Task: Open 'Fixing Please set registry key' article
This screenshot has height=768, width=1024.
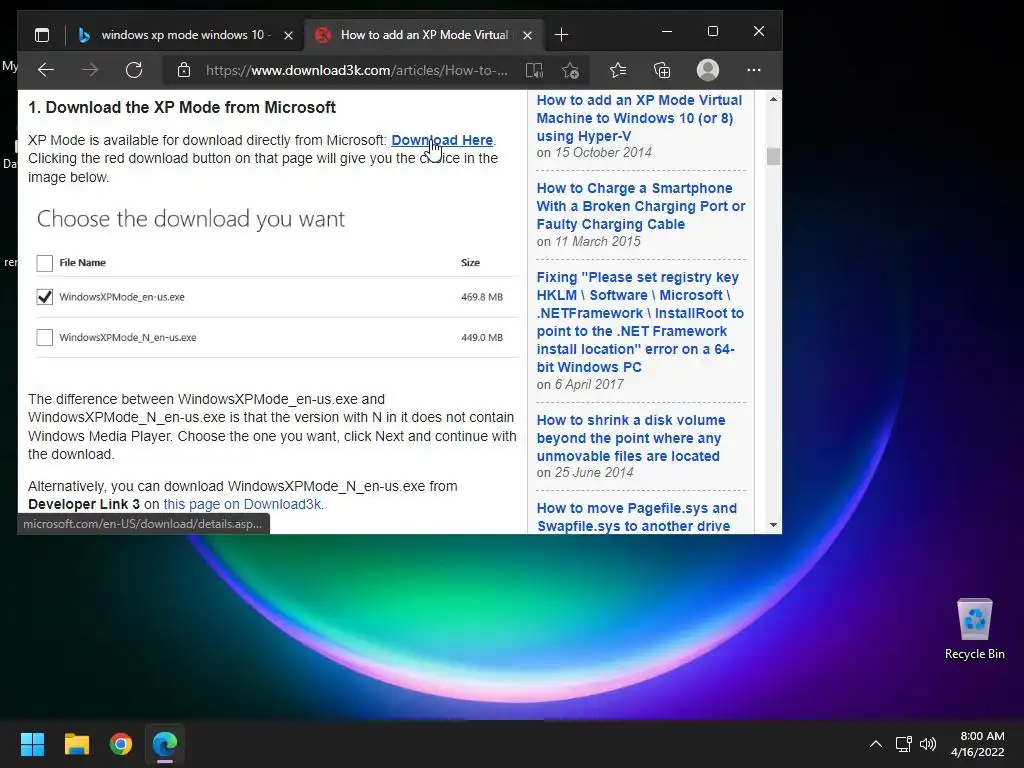Action: (x=640, y=322)
